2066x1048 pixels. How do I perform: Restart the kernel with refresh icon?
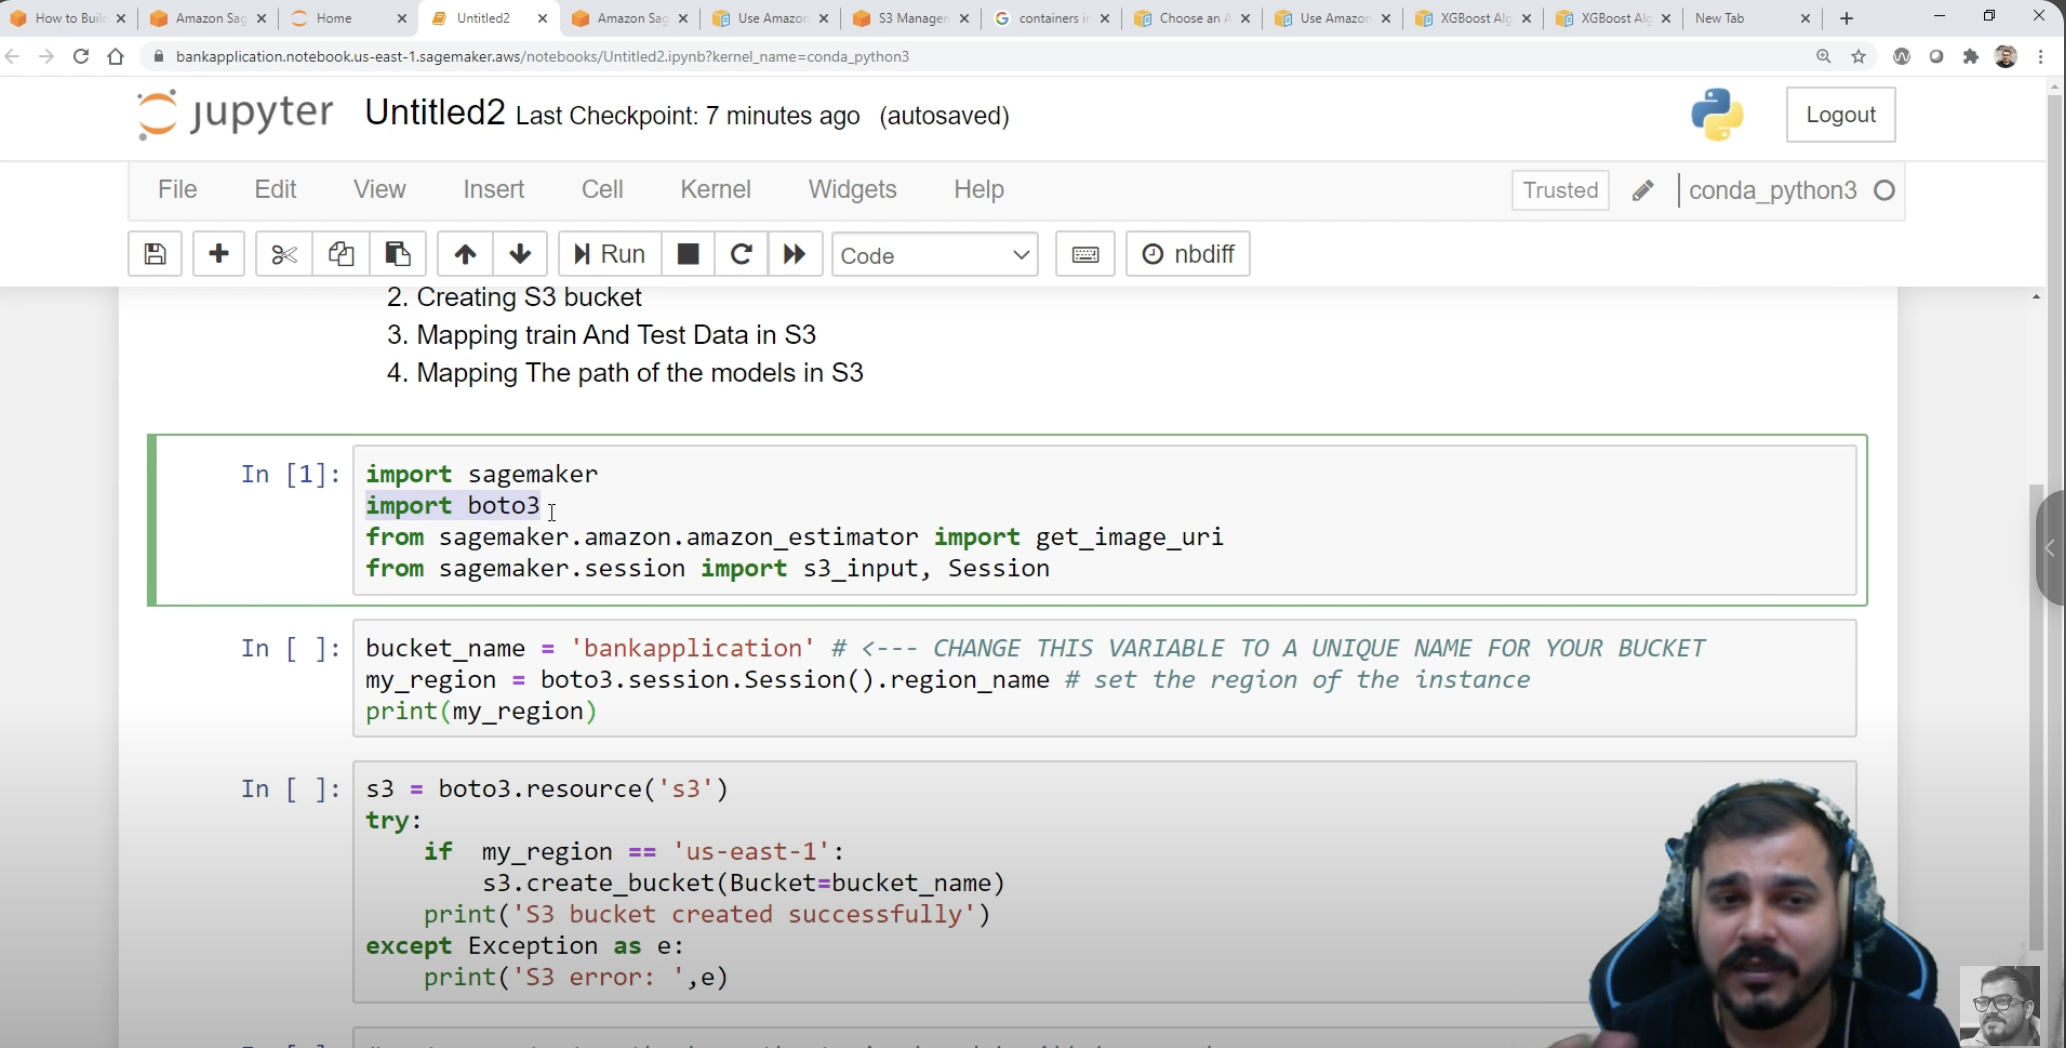(x=740, y=253)
